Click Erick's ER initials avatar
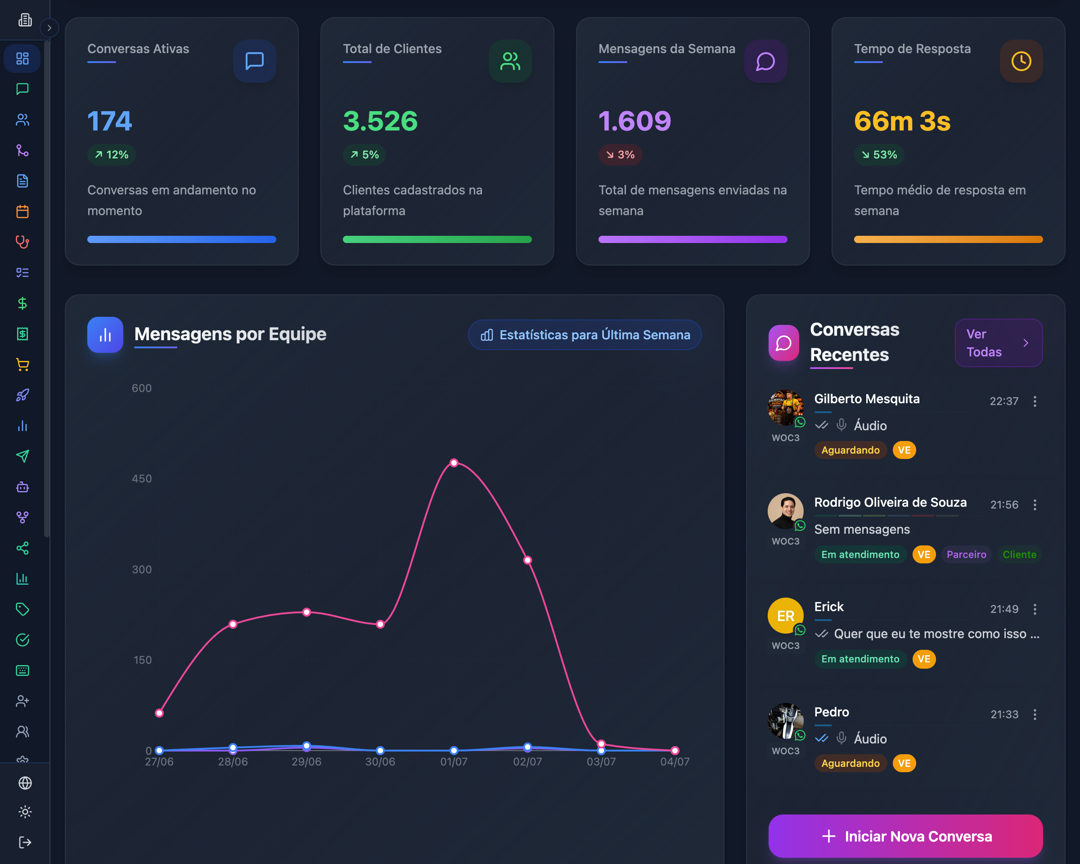This screenshot has height=864, width=1080. [x=785, y=615]
